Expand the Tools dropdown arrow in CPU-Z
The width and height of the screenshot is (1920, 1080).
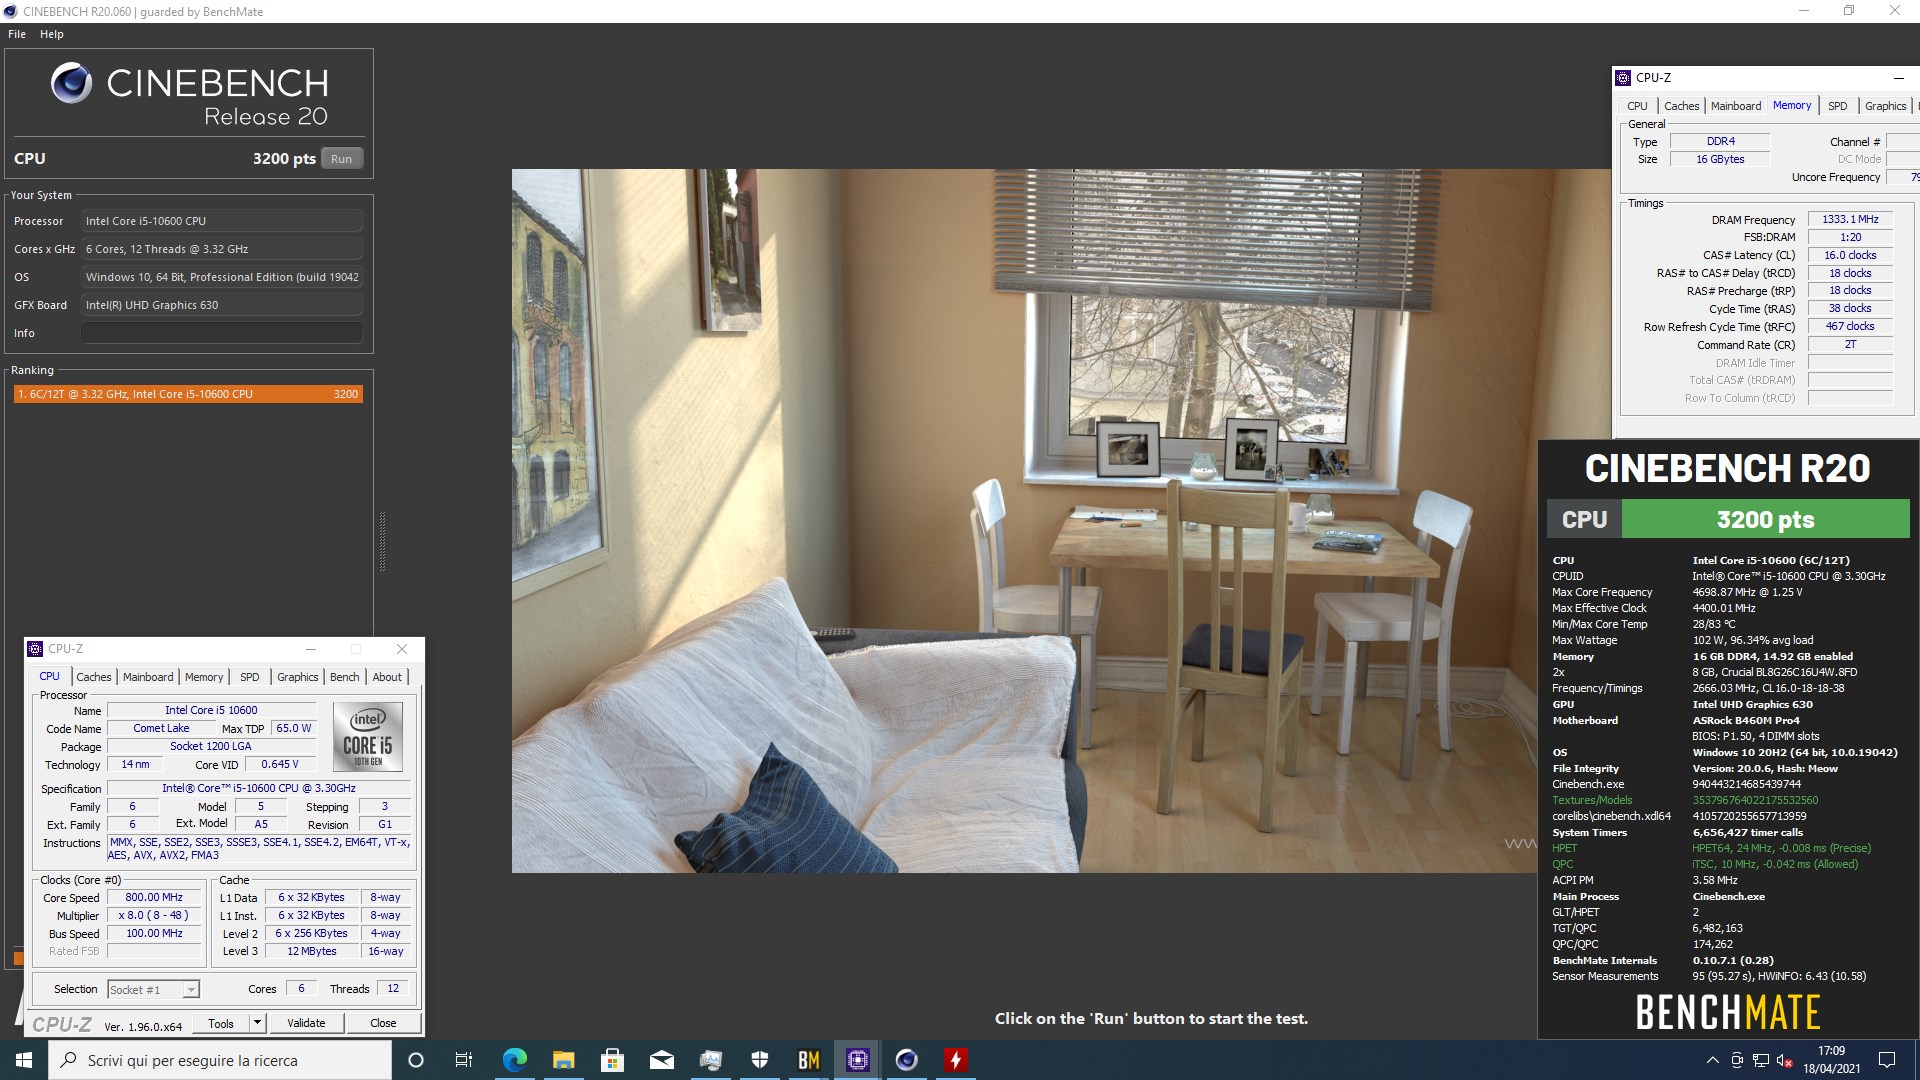point(257,1023)
